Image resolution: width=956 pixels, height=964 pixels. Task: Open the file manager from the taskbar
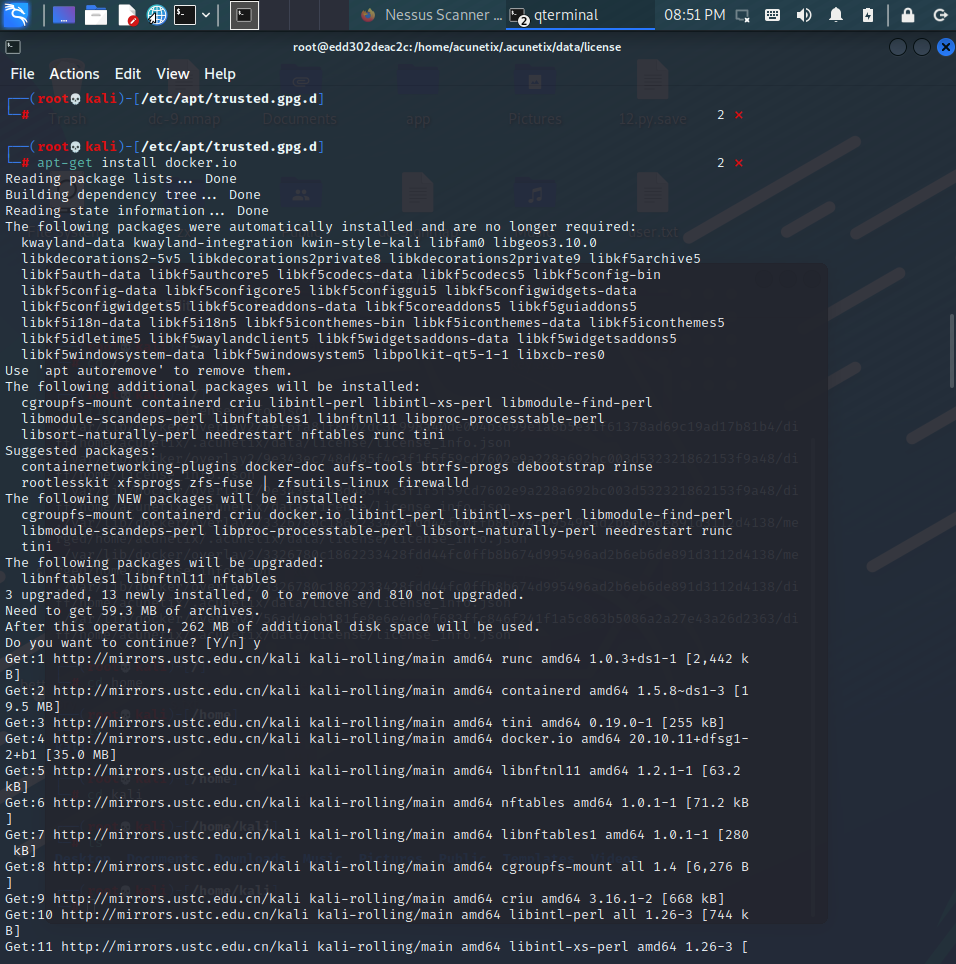(94, 14)
